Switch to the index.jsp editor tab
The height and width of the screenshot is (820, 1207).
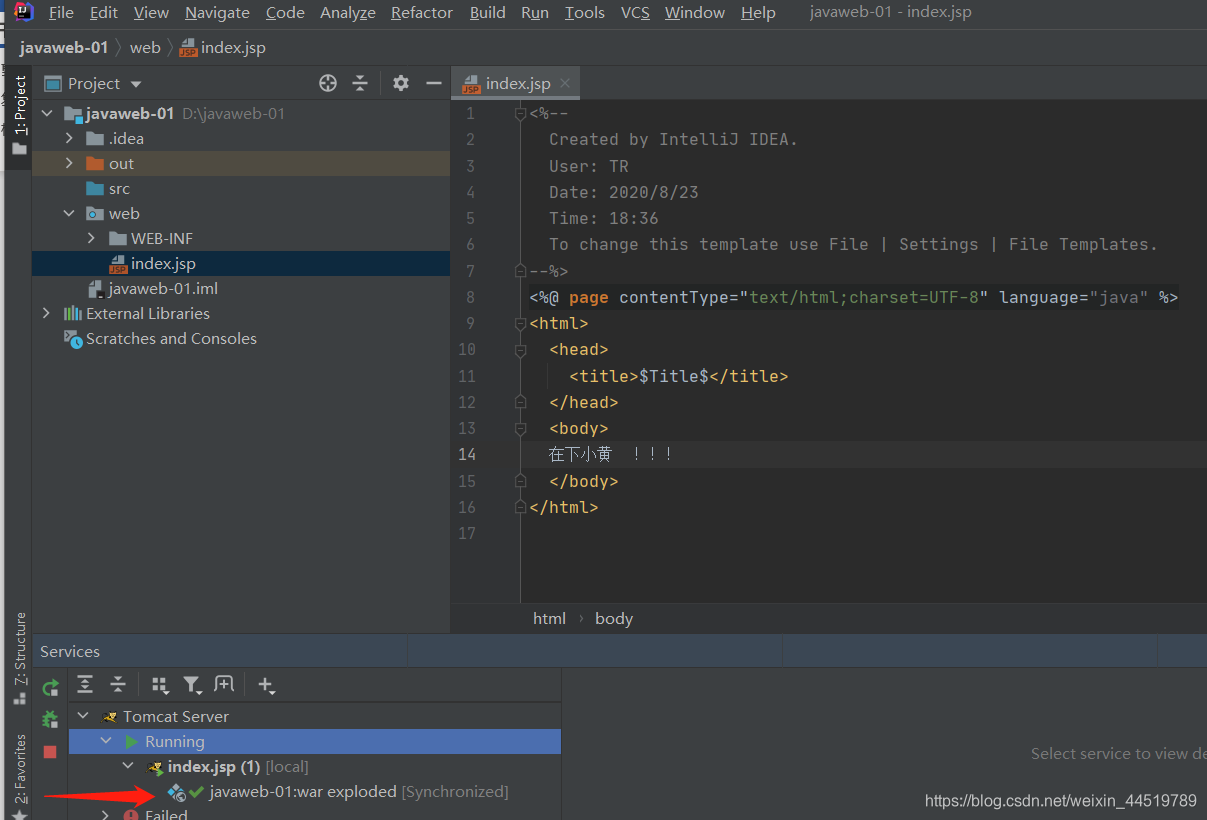518,84
